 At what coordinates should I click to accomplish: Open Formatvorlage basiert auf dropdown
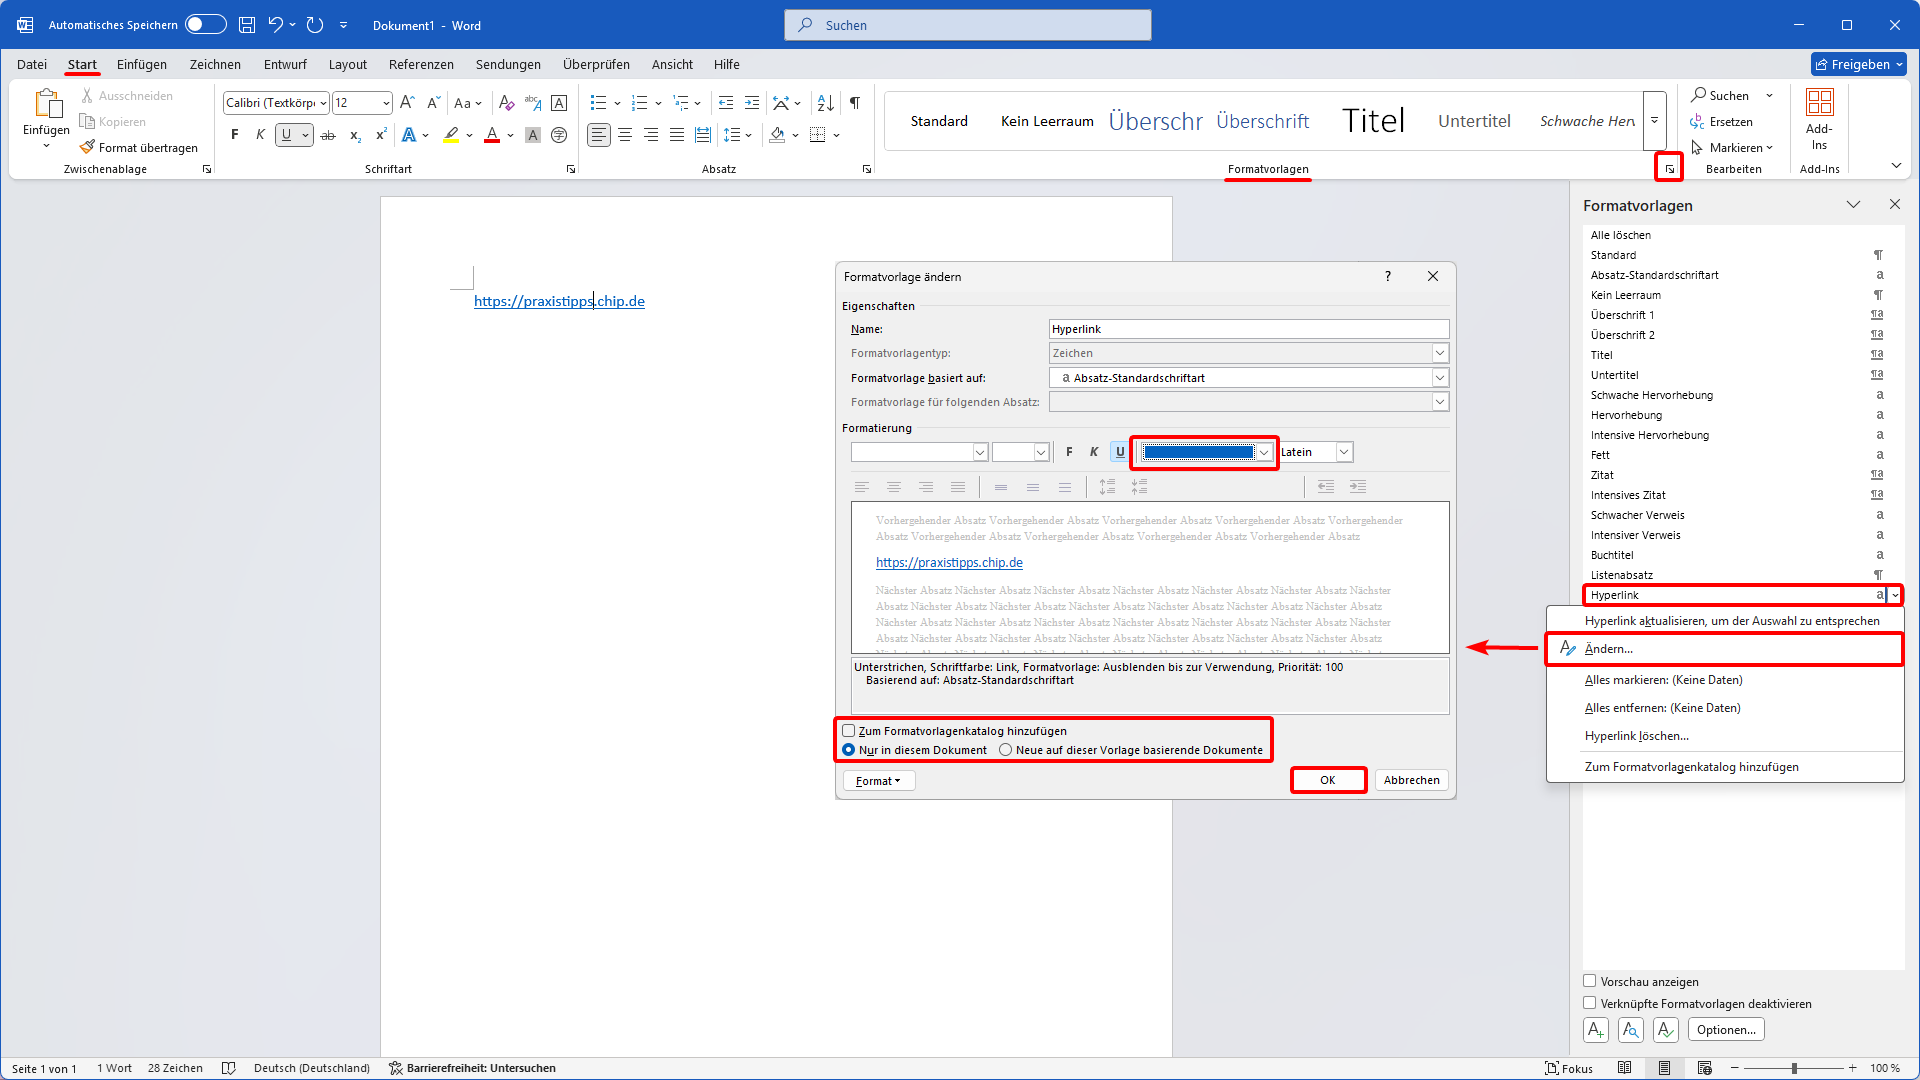click(x=1439, y=378)
